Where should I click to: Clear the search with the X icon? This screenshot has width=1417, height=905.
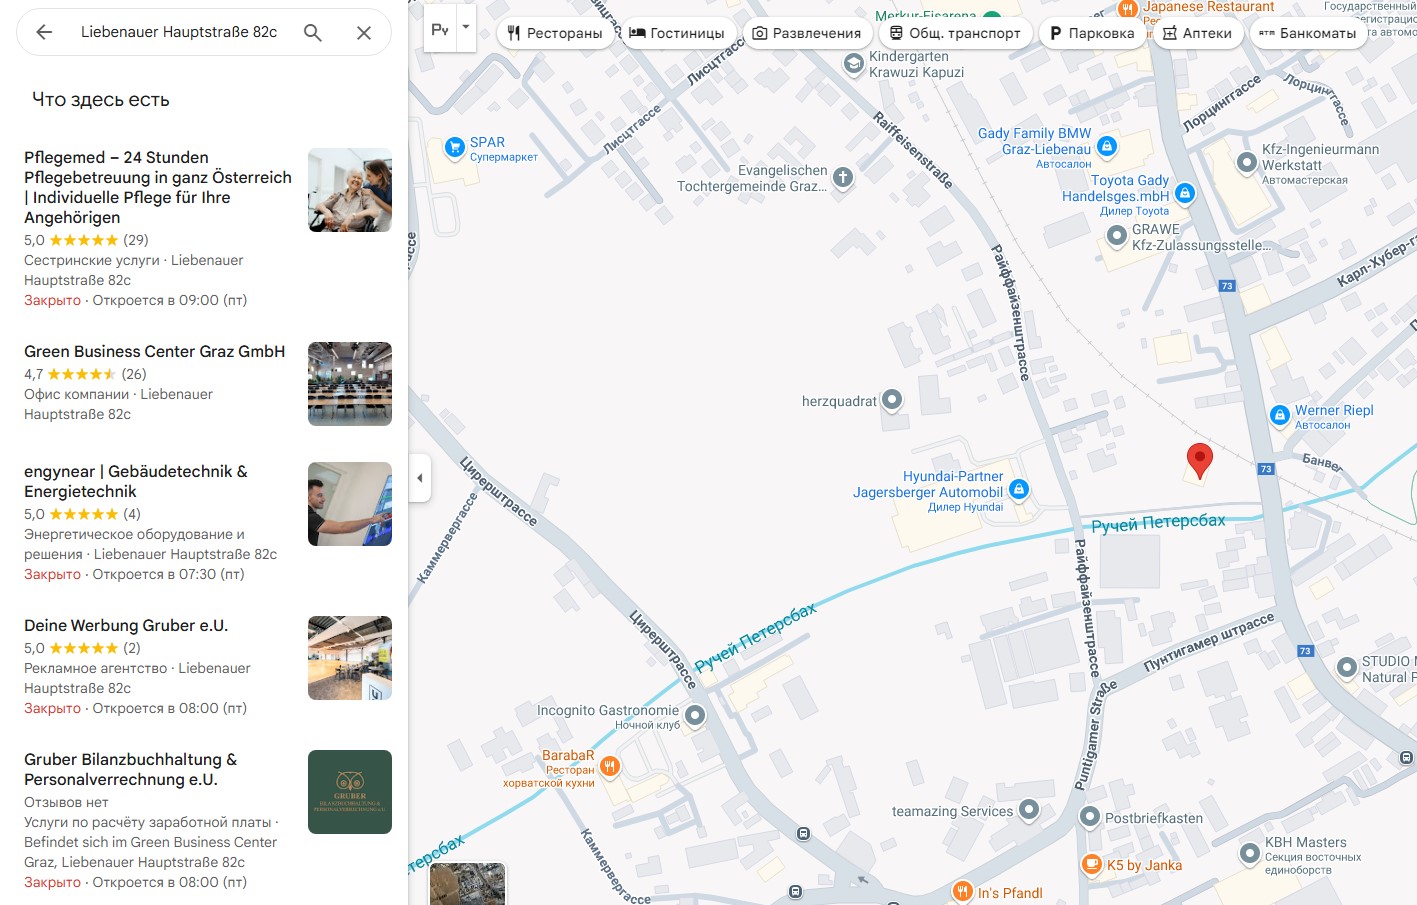pos(364,32)
